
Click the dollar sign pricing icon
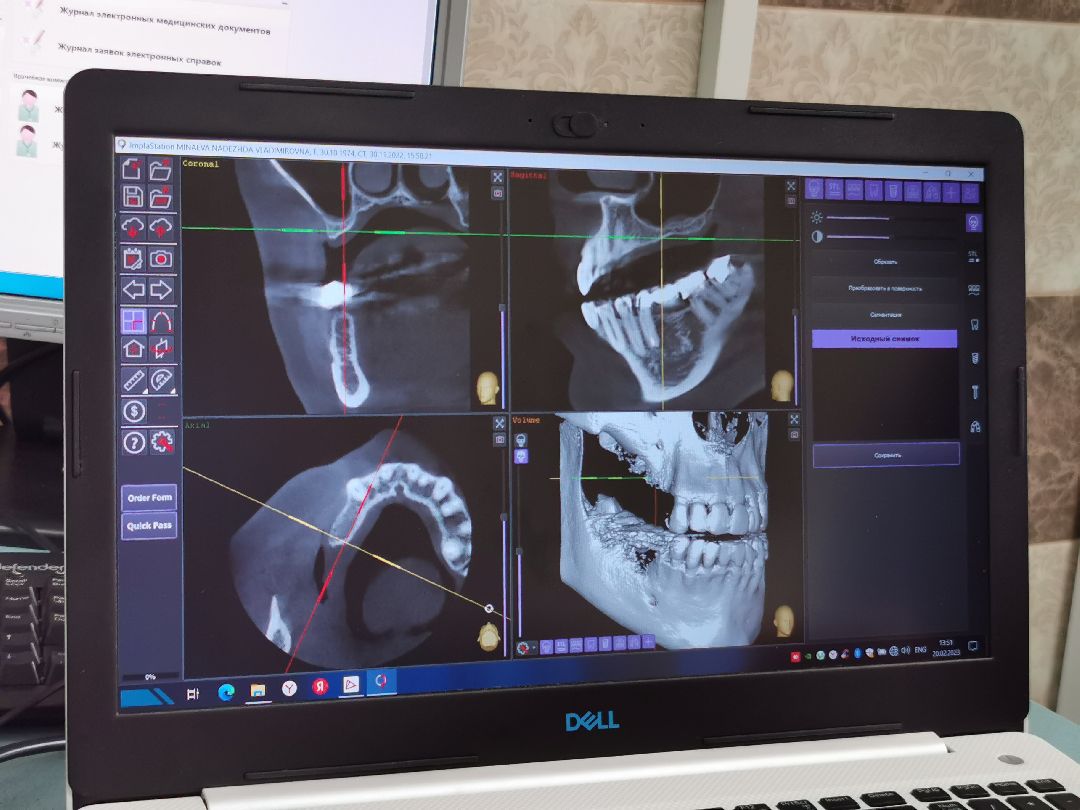(134, 411)
